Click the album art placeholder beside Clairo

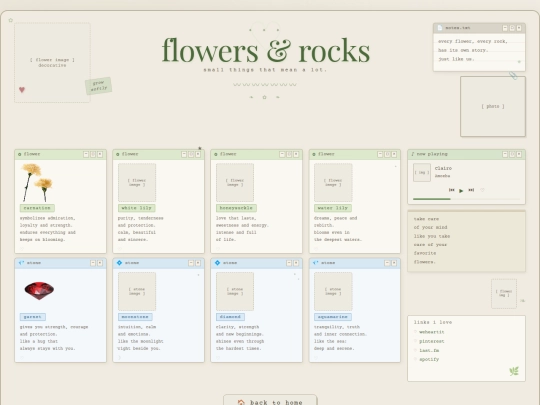pos(422,173)
